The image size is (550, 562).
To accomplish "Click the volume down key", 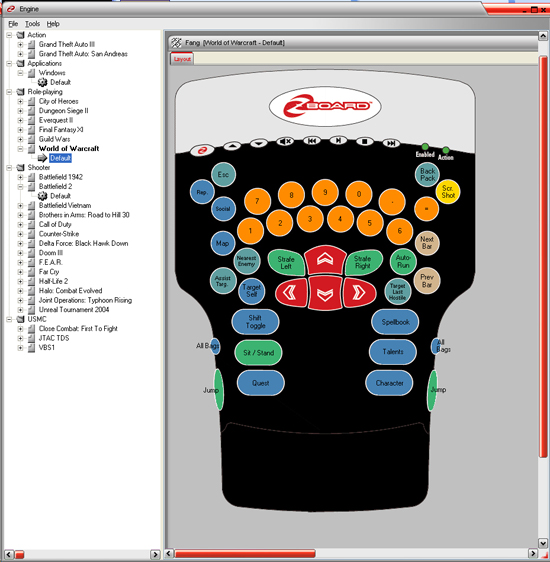I will click(259, 144).
